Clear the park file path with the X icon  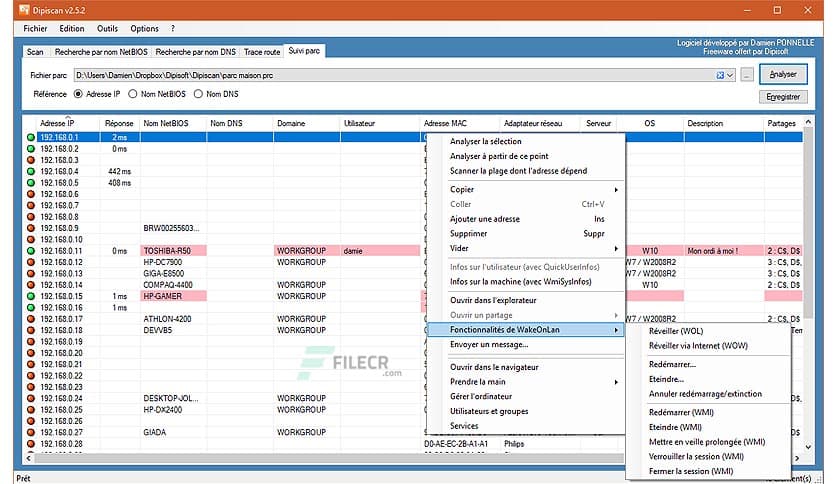coord(720,76)
